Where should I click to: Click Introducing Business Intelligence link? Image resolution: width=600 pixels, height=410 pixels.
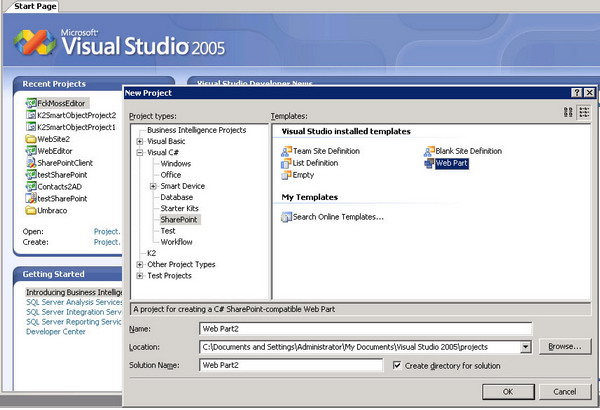click(74, 292)
